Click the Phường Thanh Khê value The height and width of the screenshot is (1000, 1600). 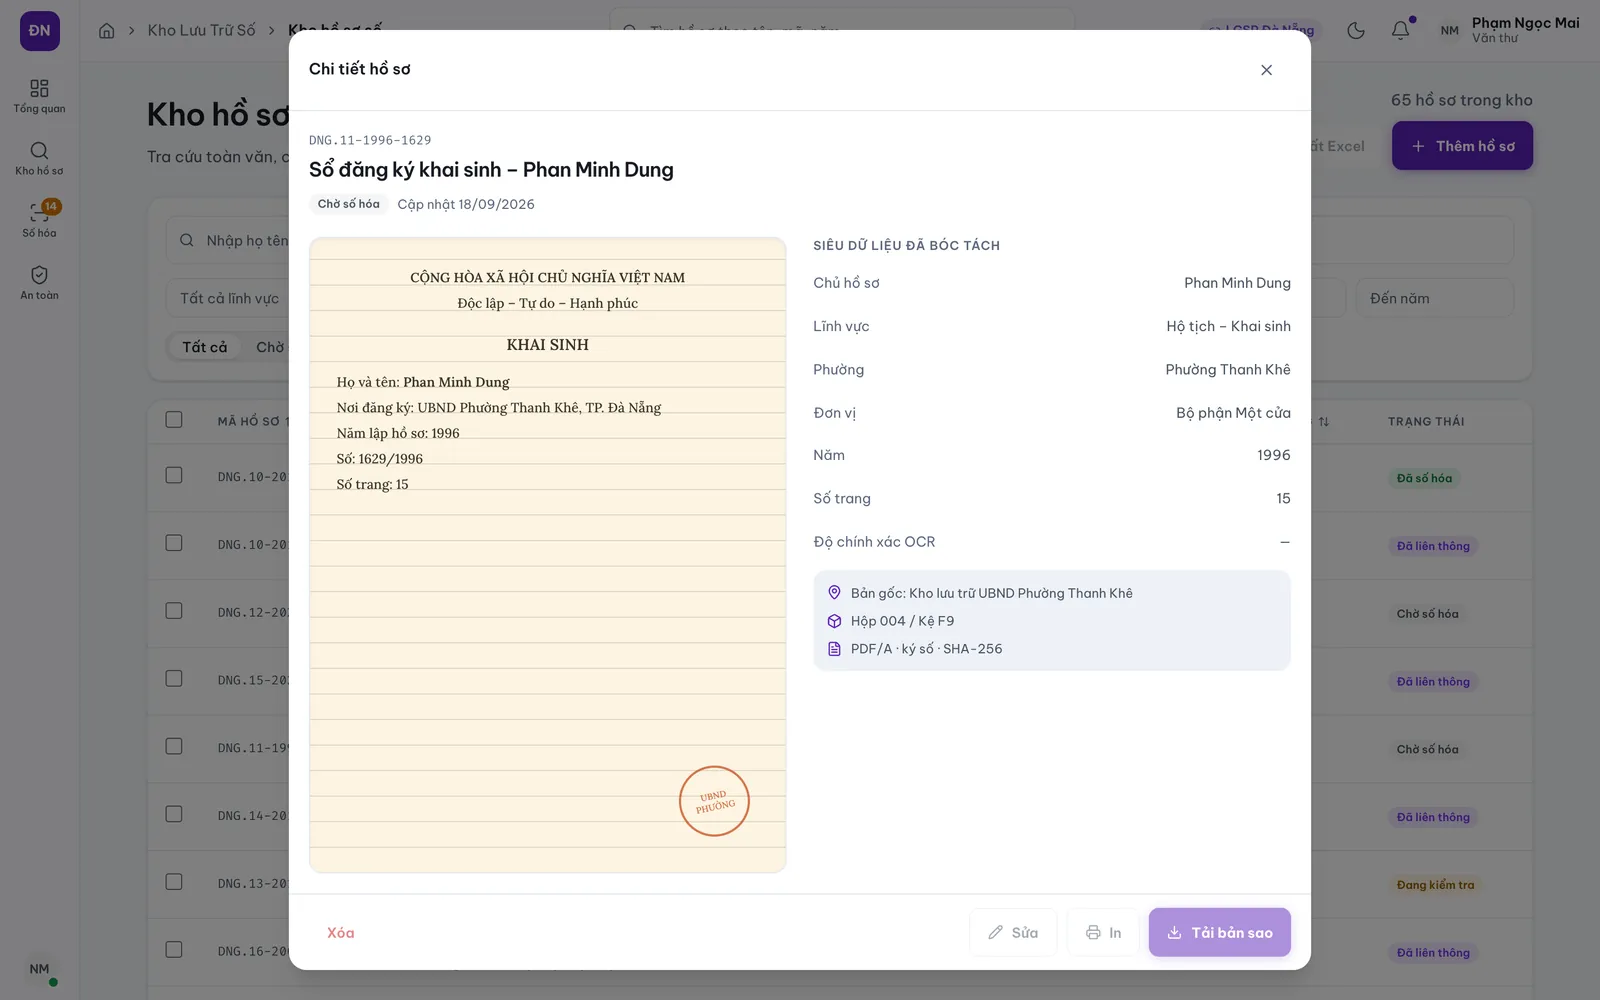1228,370
